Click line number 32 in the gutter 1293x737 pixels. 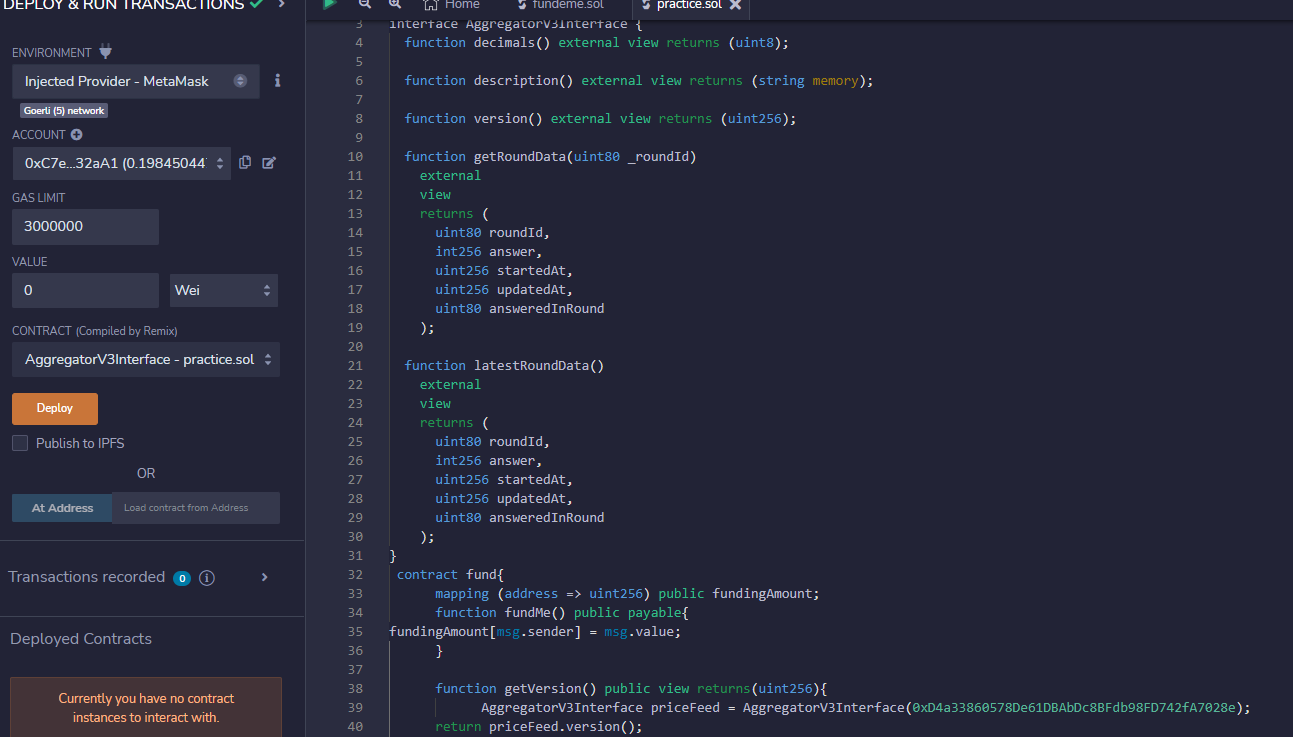[x=356, y=574]
